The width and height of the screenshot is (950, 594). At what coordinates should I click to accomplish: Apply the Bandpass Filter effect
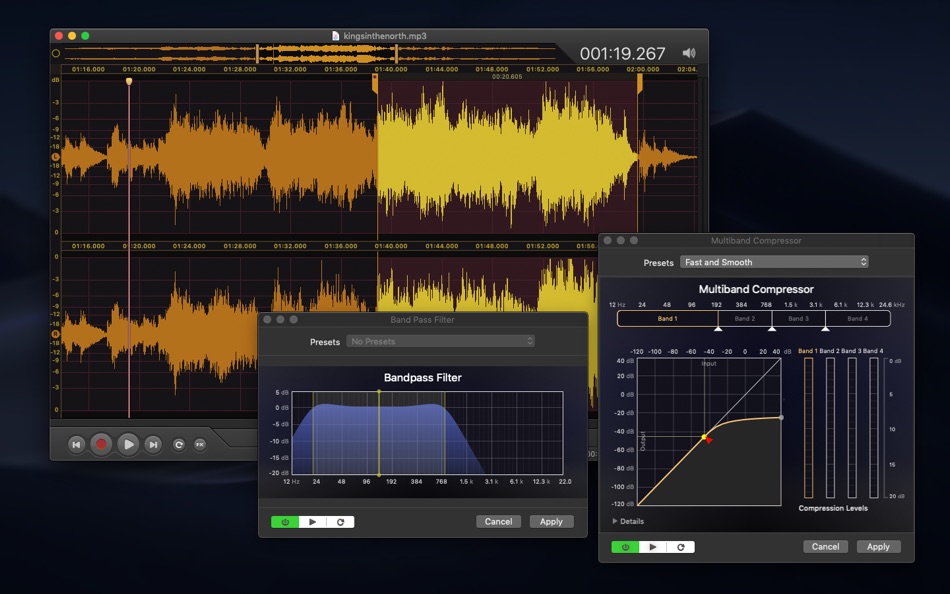click(x=551, y=521)
